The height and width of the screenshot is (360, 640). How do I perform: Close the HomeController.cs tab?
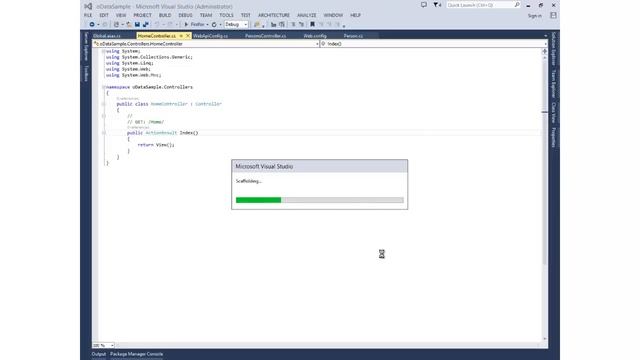(x=188, y=36)
